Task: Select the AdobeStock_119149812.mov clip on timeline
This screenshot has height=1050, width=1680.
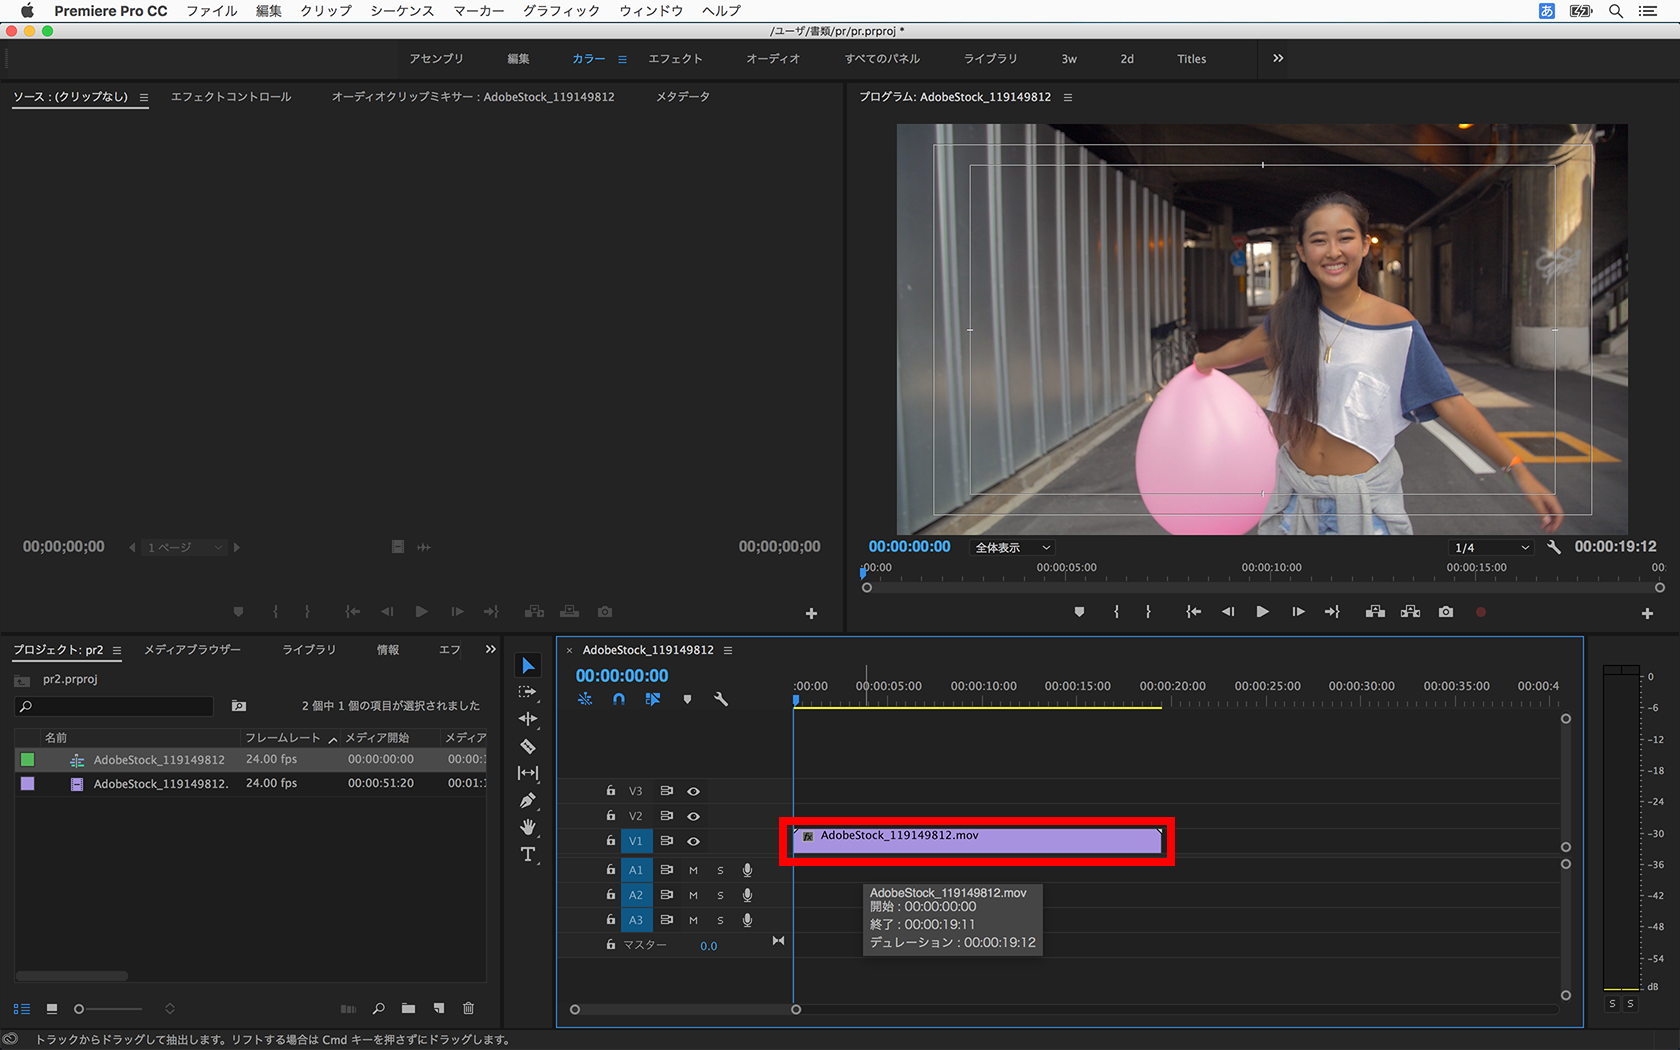Action: click(x=976, y=841)
